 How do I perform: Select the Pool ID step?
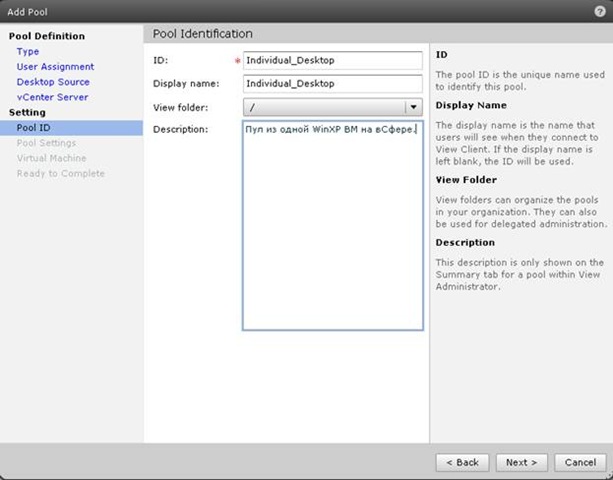pos(71,128)
